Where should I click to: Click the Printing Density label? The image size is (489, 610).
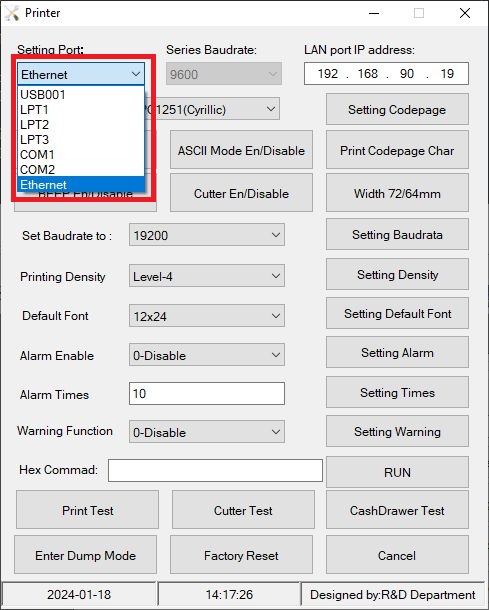point(63,277)
